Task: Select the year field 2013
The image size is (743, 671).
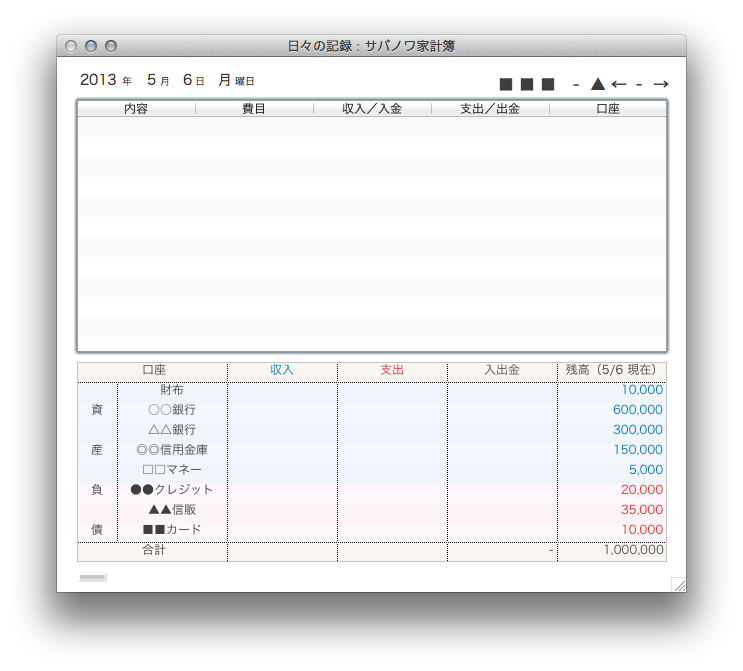Action: [98, 80]
